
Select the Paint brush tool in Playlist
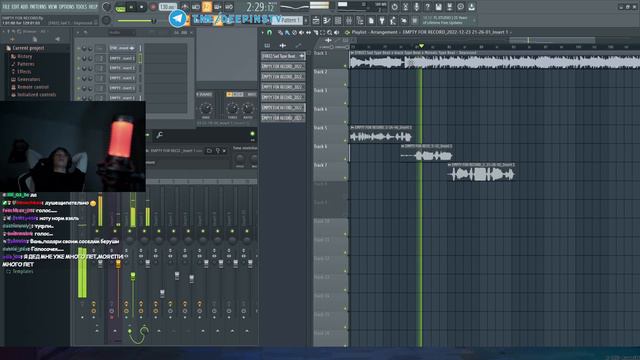[x=287, y=32]
